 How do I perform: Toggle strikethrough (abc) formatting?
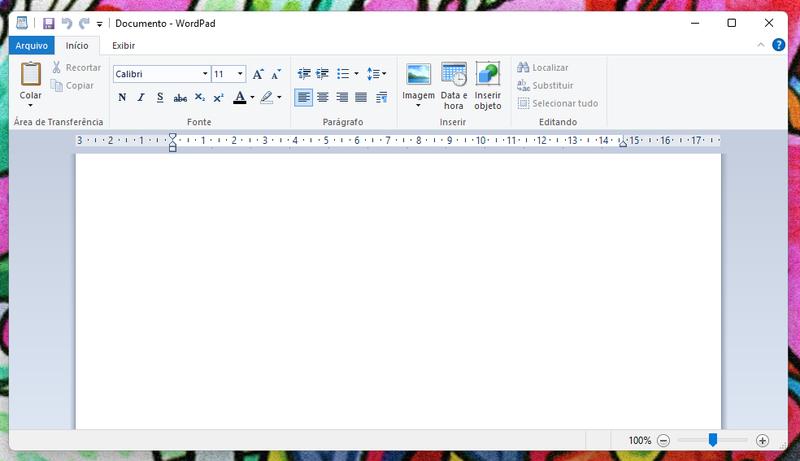(180, 97)
